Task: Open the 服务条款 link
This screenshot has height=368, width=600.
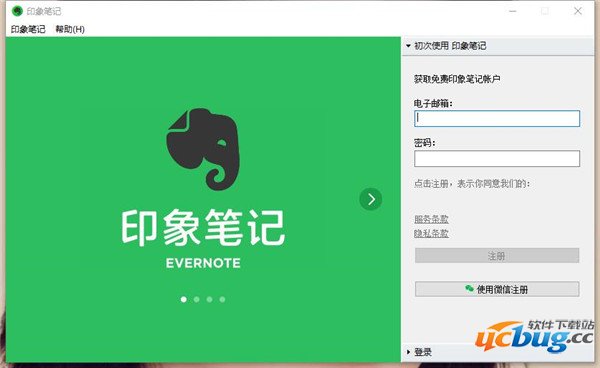Action: [431, 219]
